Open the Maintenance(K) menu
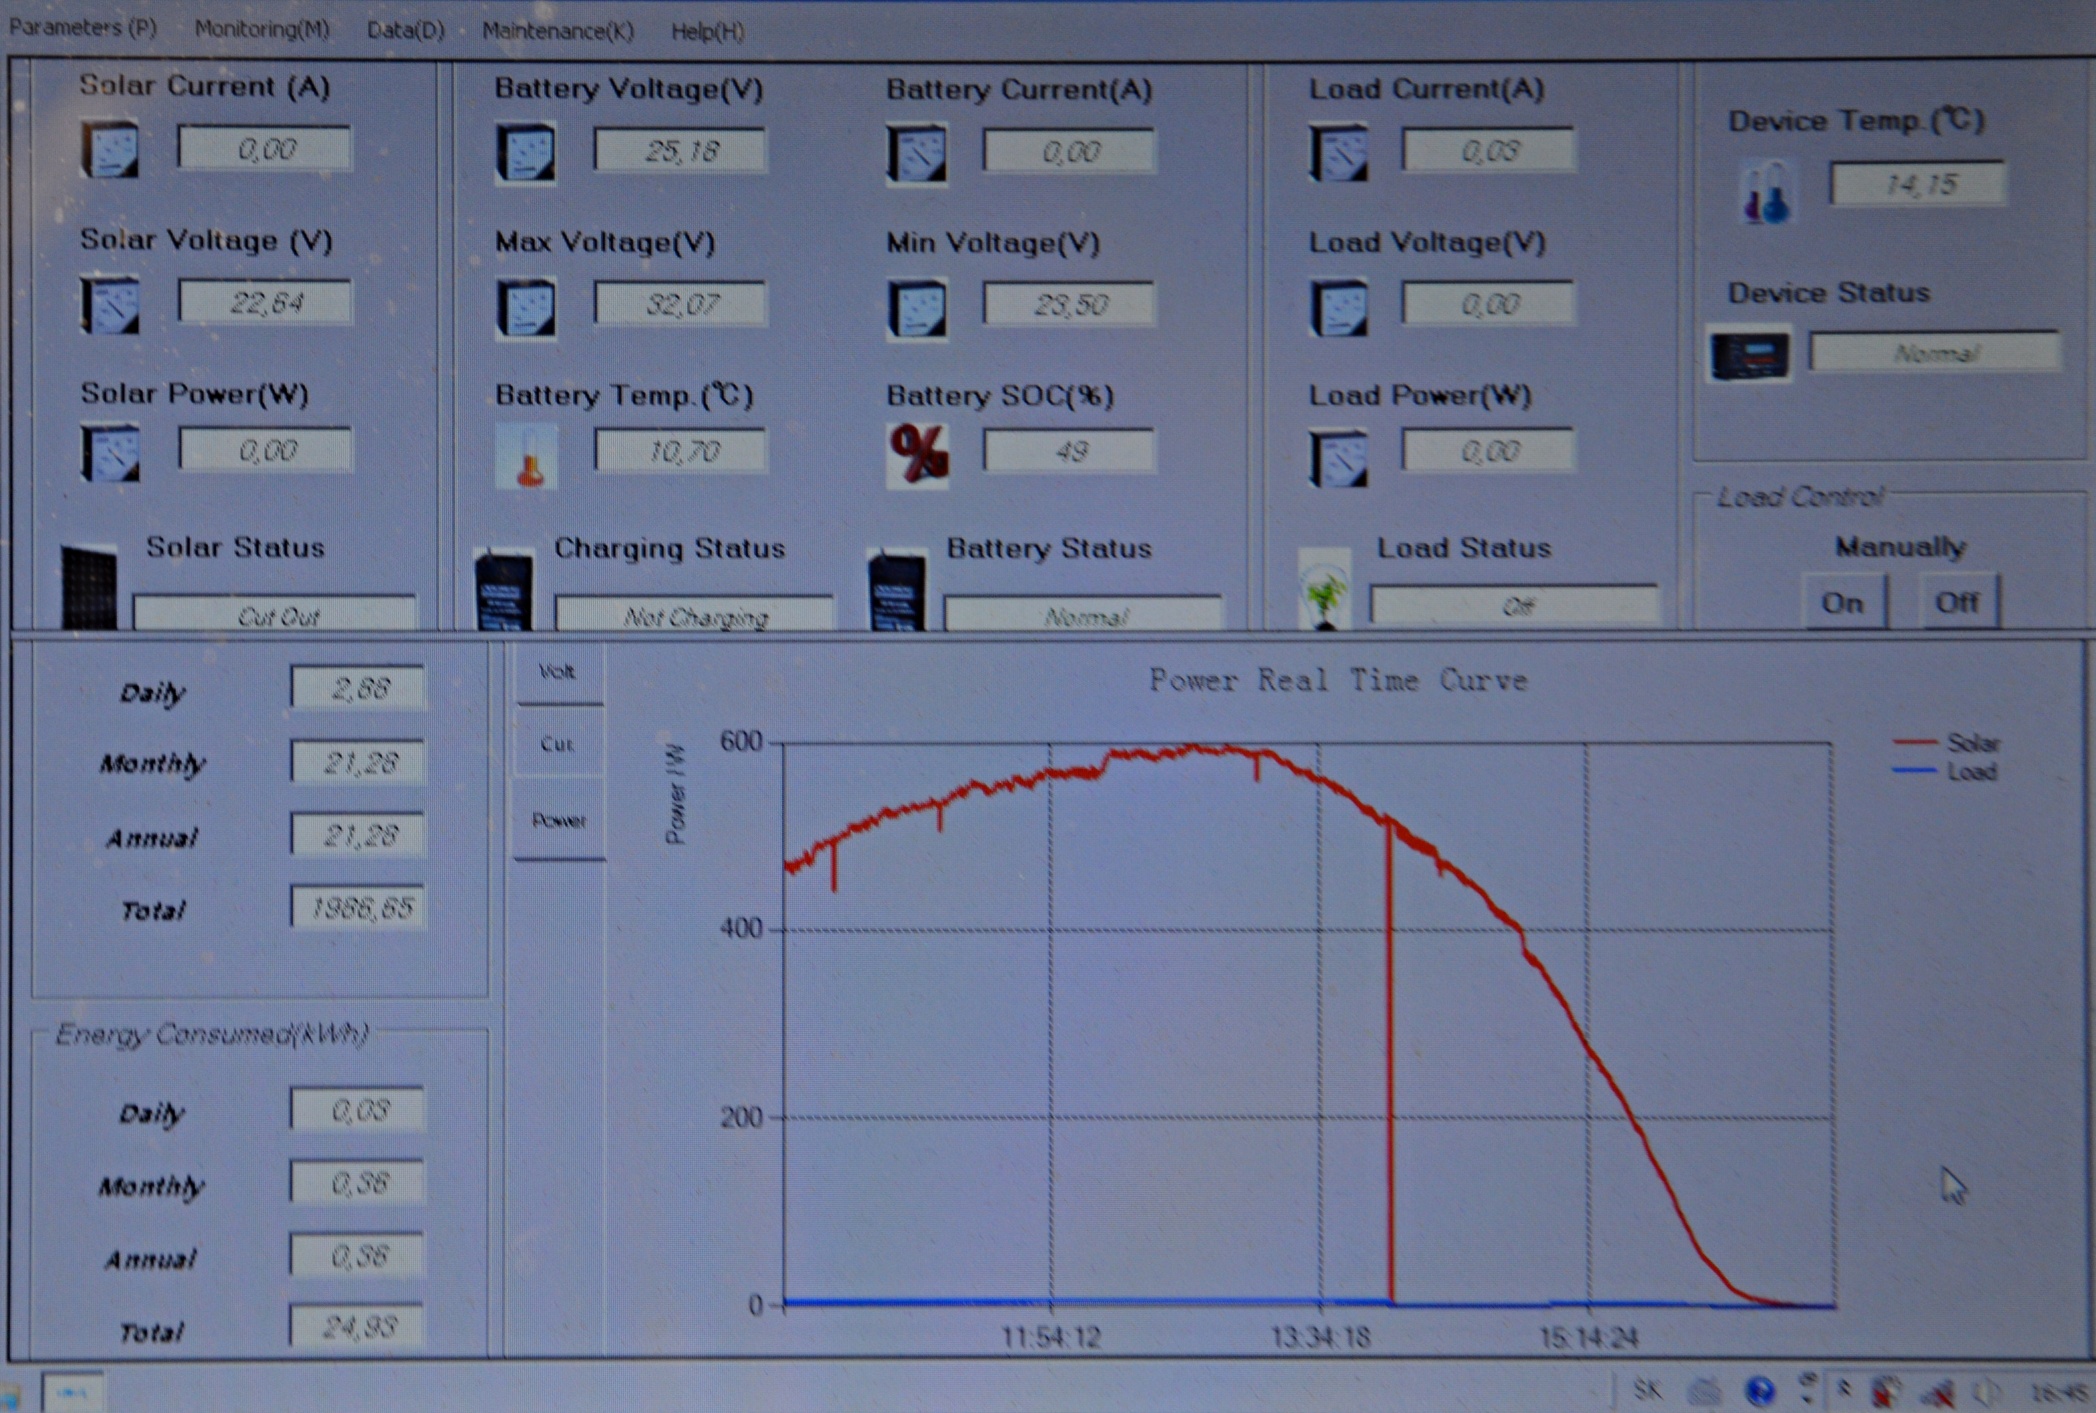Screen dimensions: 2096x1413 [558, 32]
